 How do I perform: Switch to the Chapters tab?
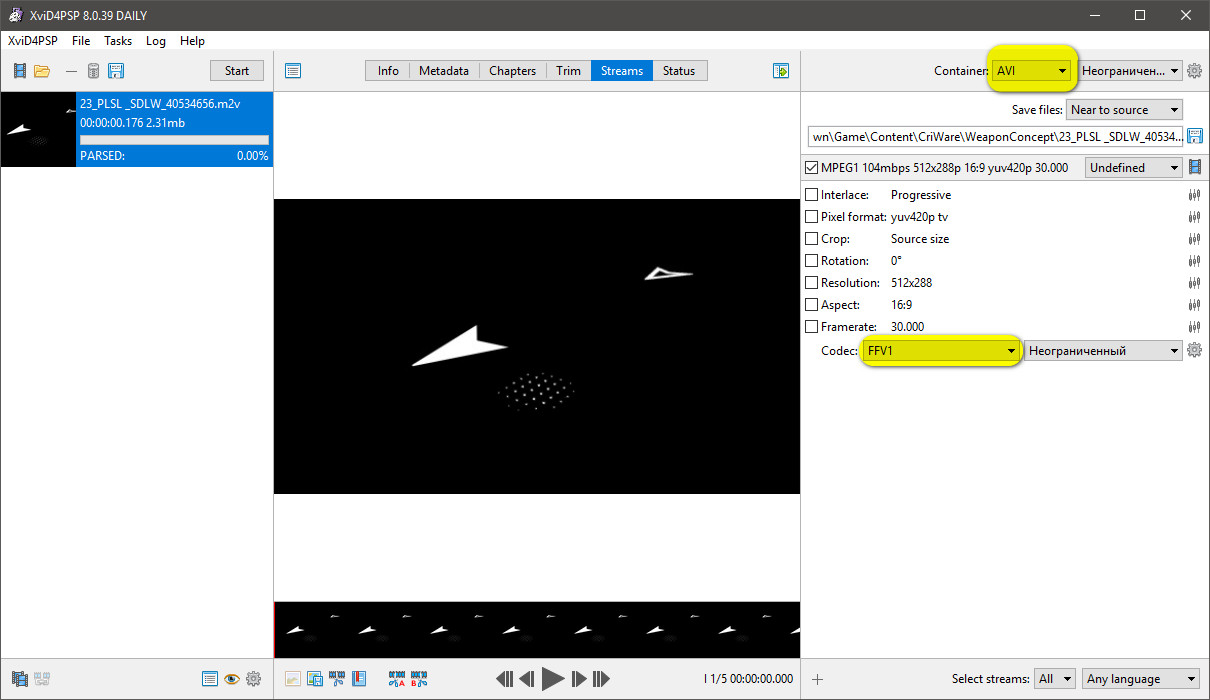(x=512, y=71)
